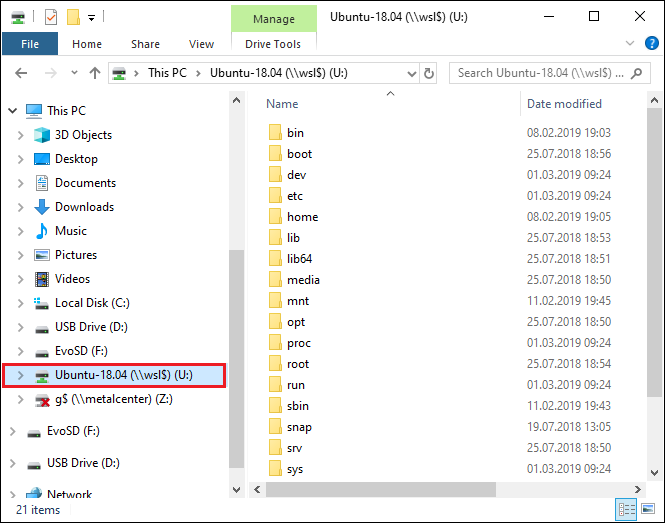The width and height of the screenshot is (665, 523).
Task: Select the bin folder icon
Action: click(x=275, y=132)
